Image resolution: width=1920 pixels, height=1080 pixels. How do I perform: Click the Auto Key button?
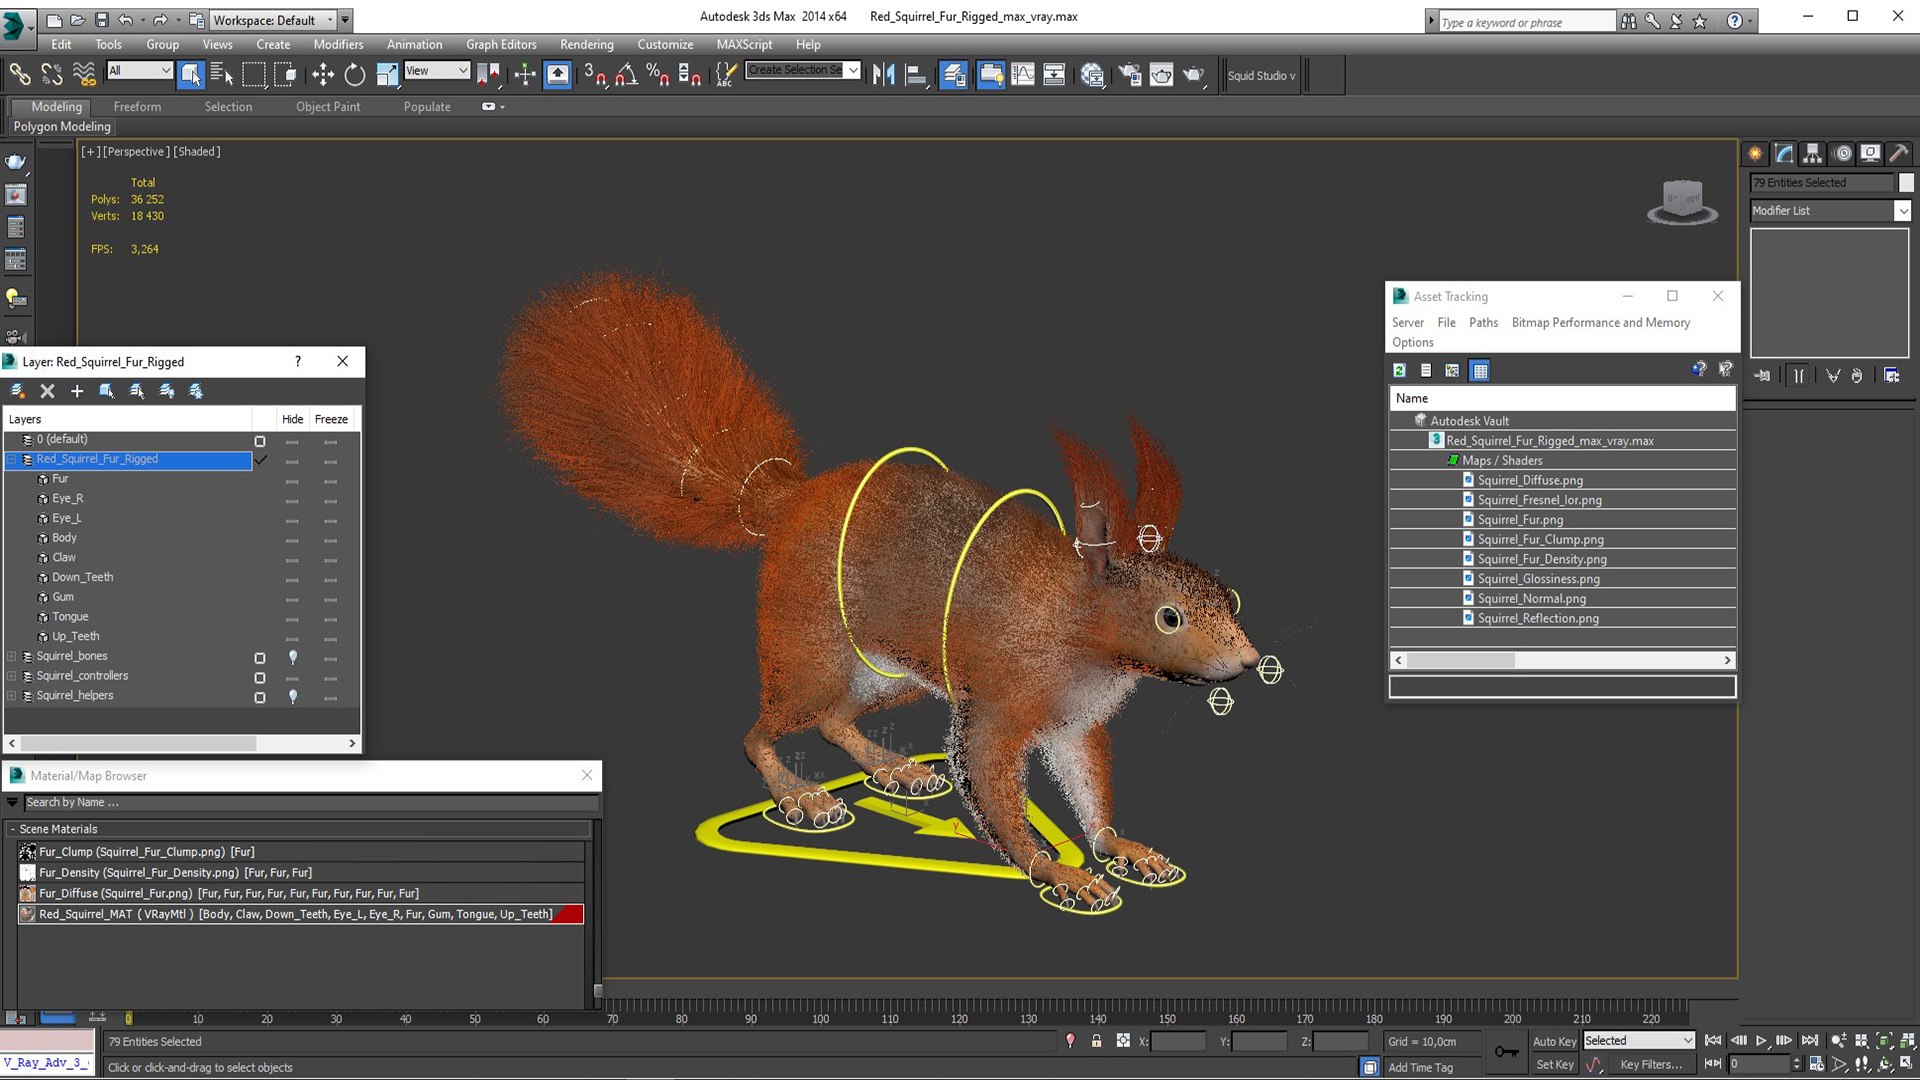1554,1041
